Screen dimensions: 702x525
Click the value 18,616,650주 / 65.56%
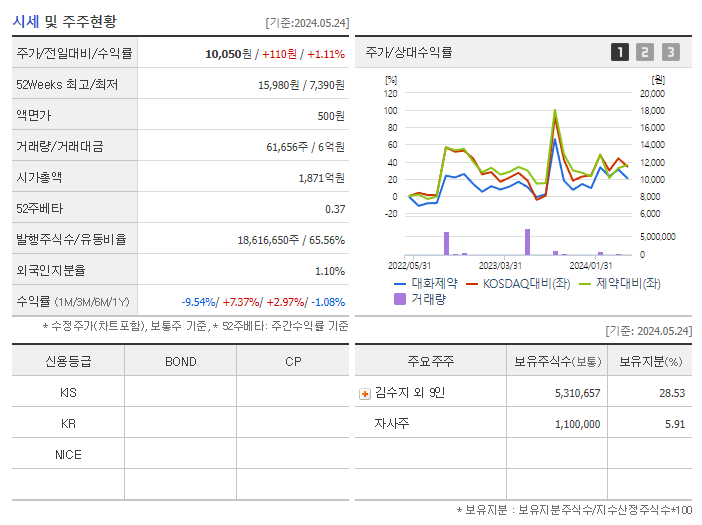click(291, 240)
